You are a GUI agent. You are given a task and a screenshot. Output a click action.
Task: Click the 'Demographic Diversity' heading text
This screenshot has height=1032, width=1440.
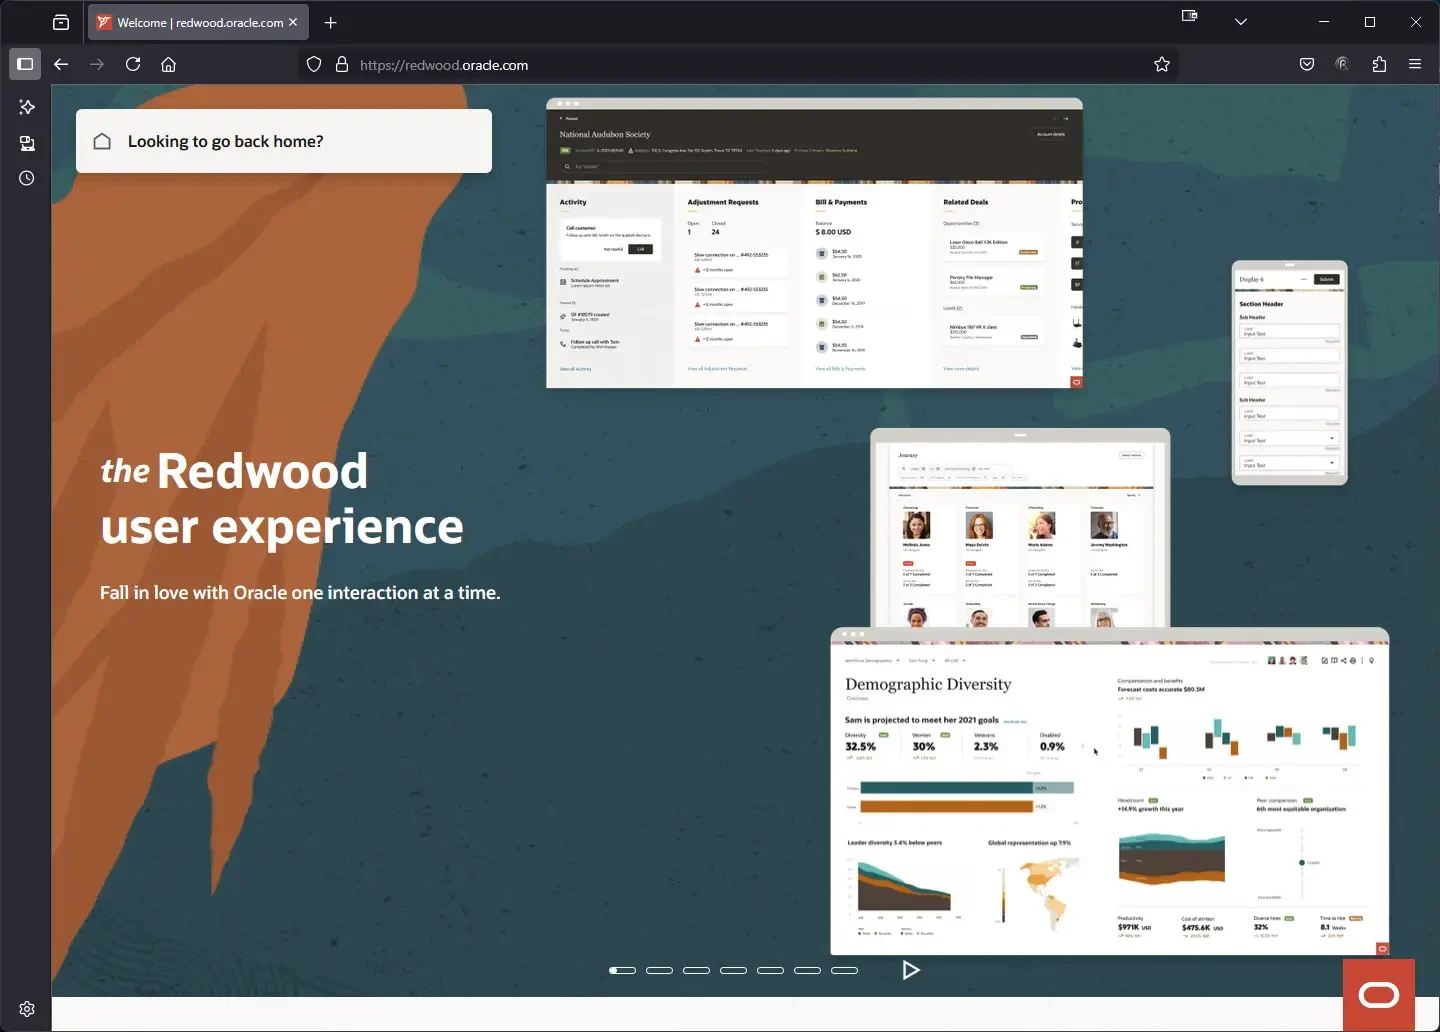click(928, 684)
